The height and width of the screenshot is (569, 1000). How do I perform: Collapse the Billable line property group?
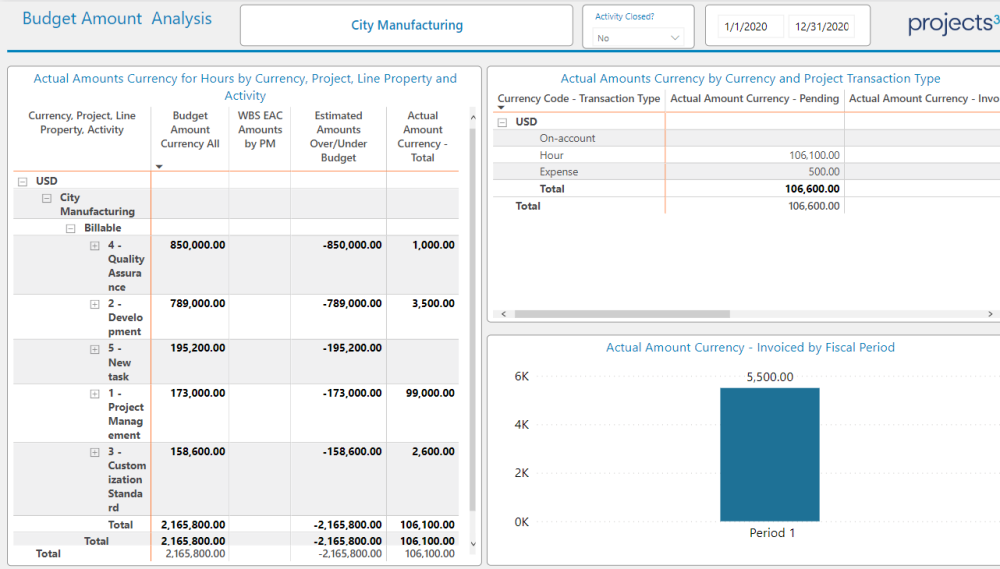point(70,228)
